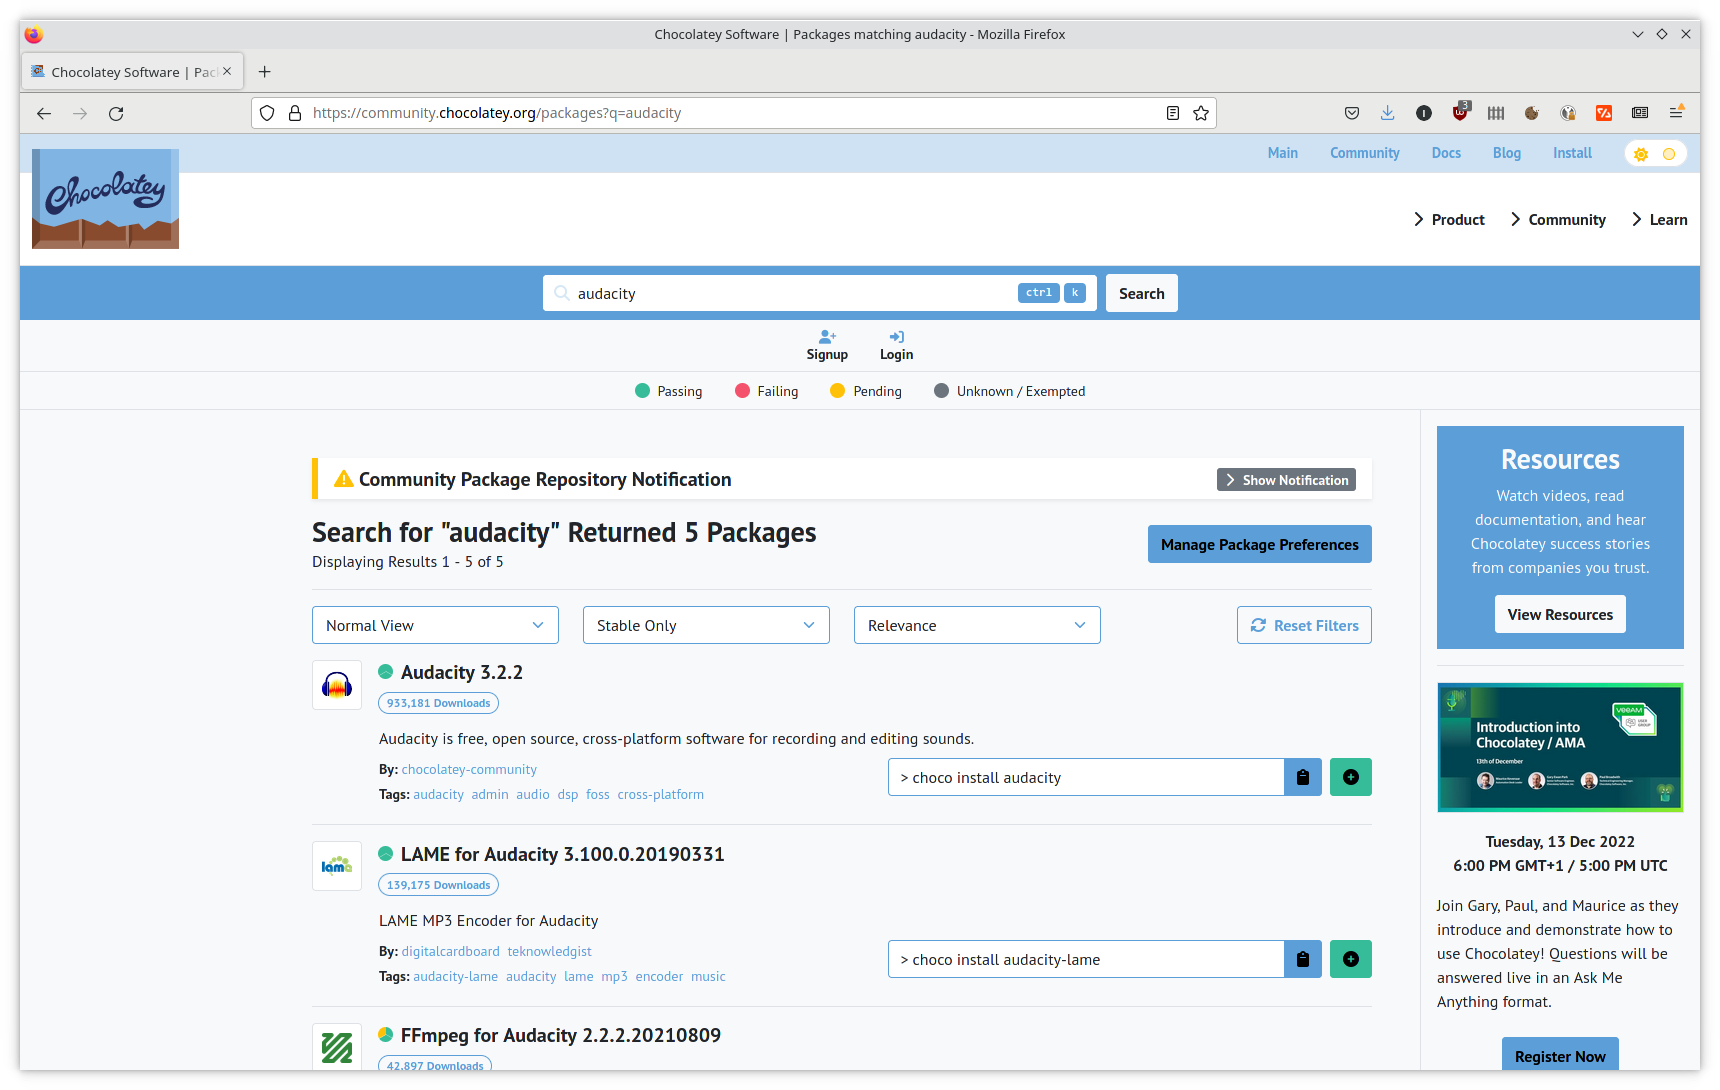1720x1090 pixels.
Task: Open the Login link
Action: [x=896, y=346]
